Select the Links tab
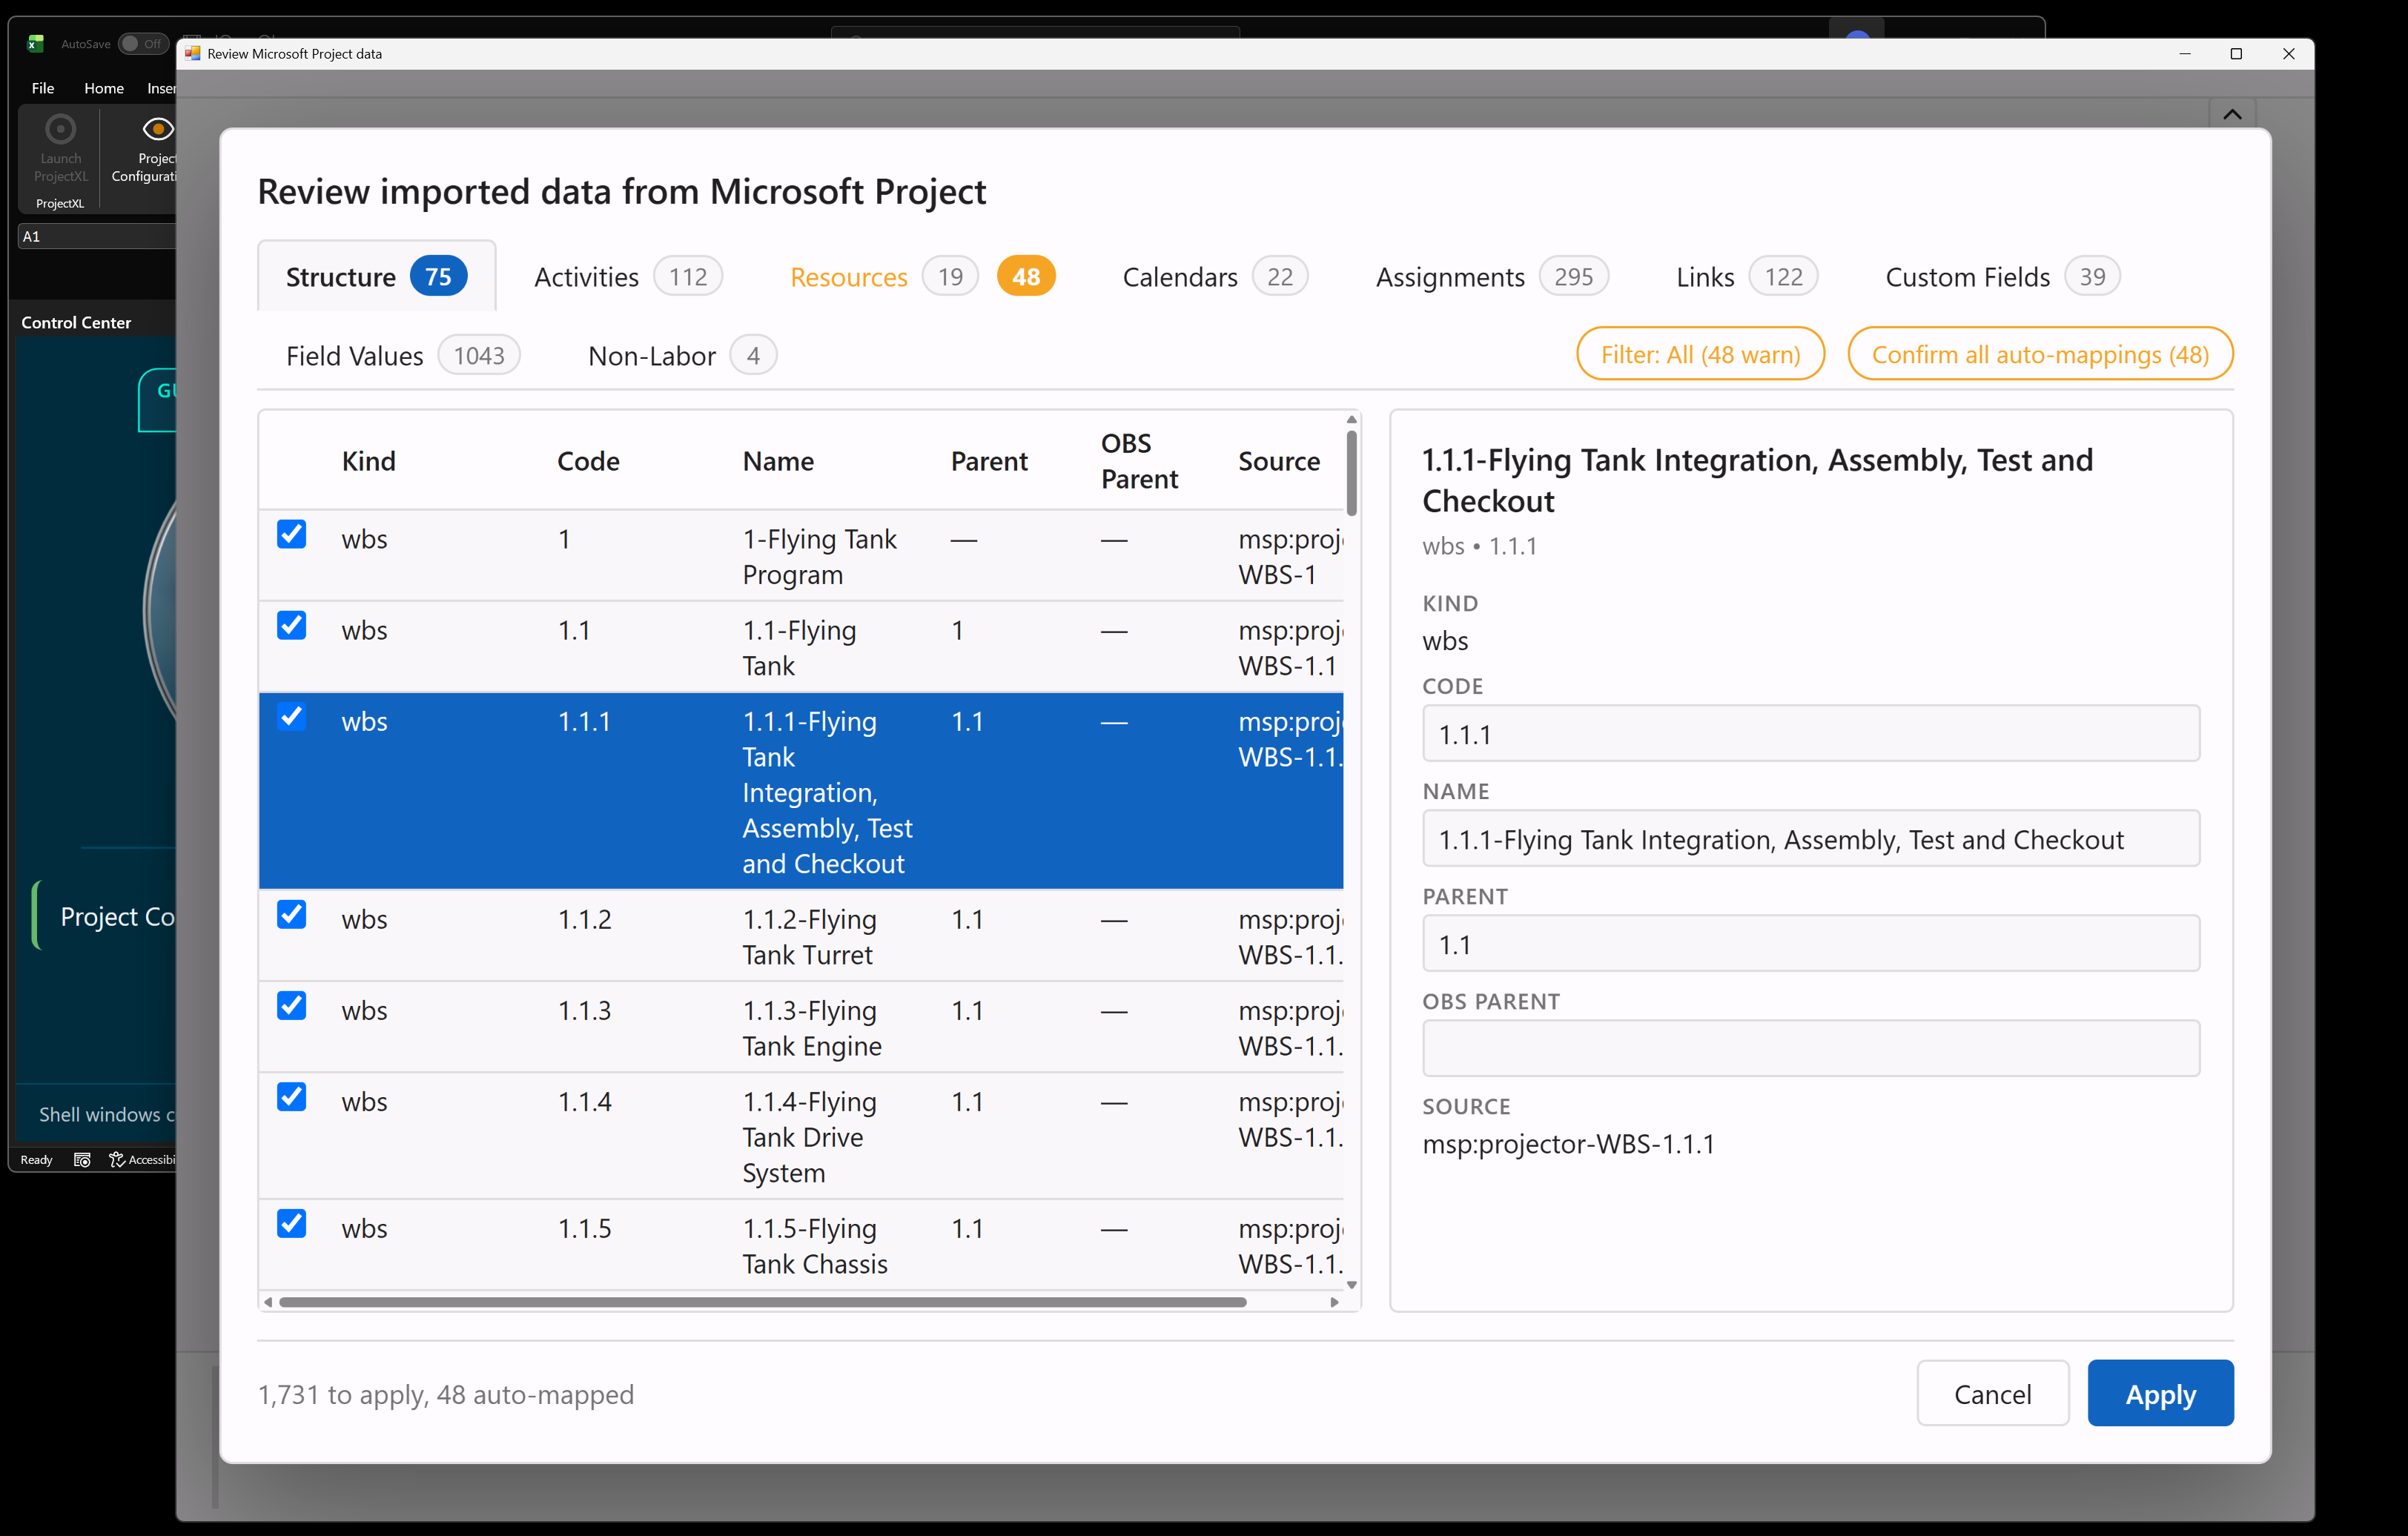This screenshot has height=1536, width=2408. [1746, 277]
